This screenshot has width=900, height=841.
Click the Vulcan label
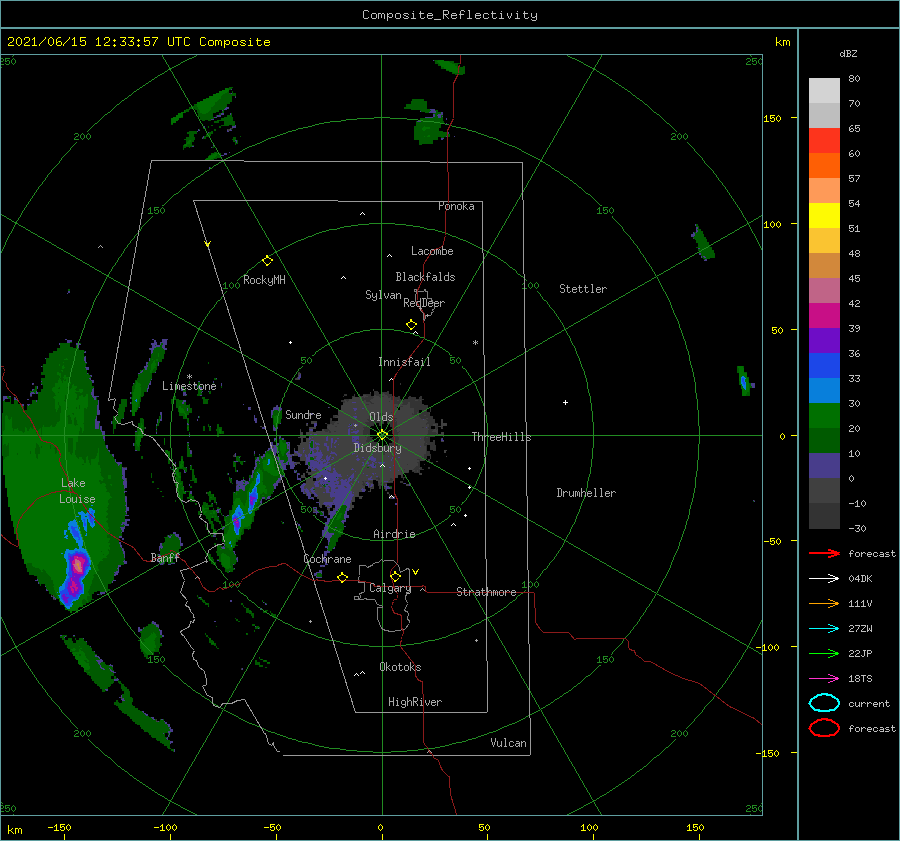[x=508, y=743]
